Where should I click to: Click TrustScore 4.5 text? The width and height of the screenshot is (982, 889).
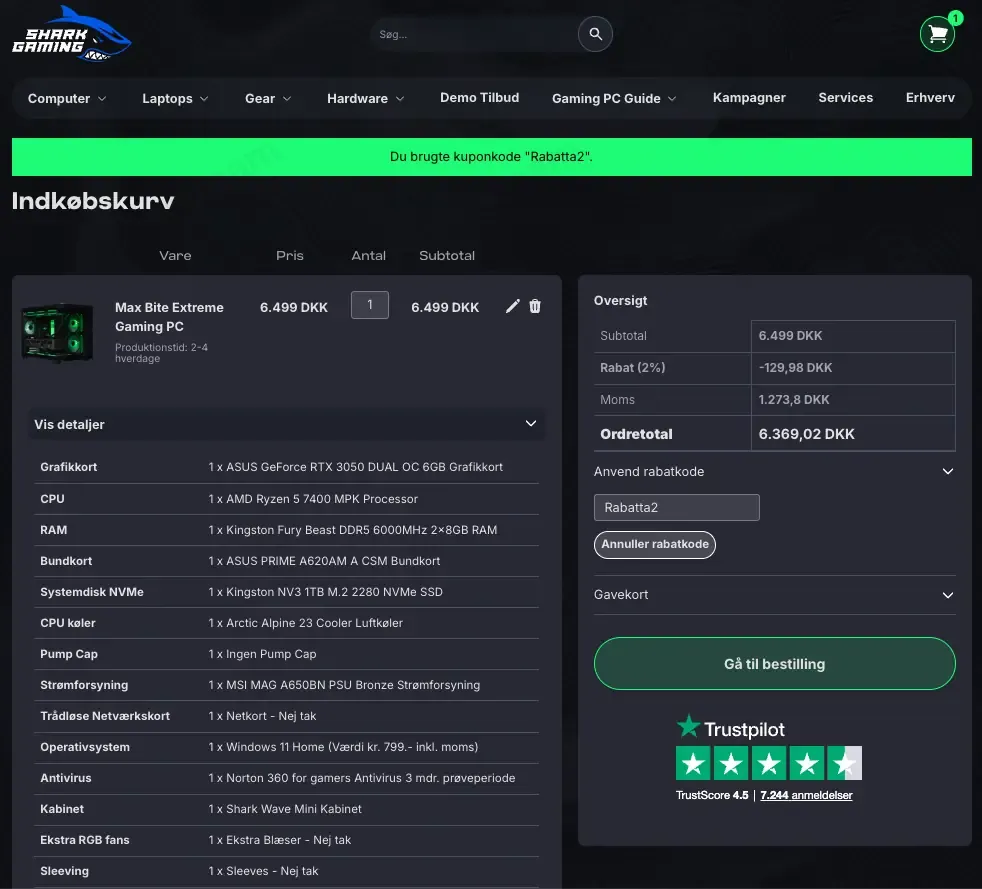(711, 795)
